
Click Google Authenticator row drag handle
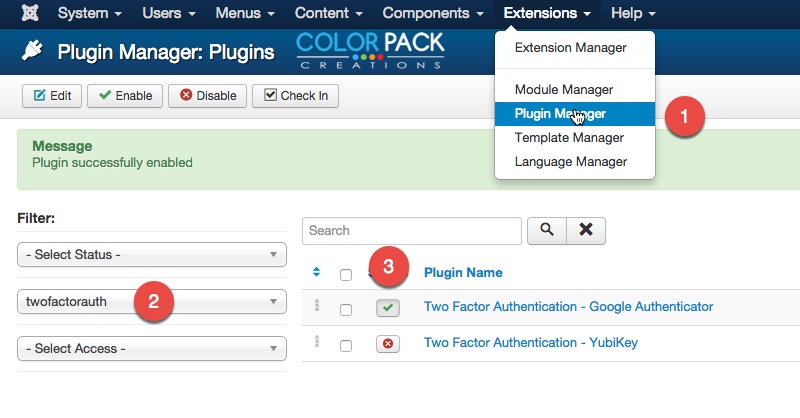coord(317,305)
